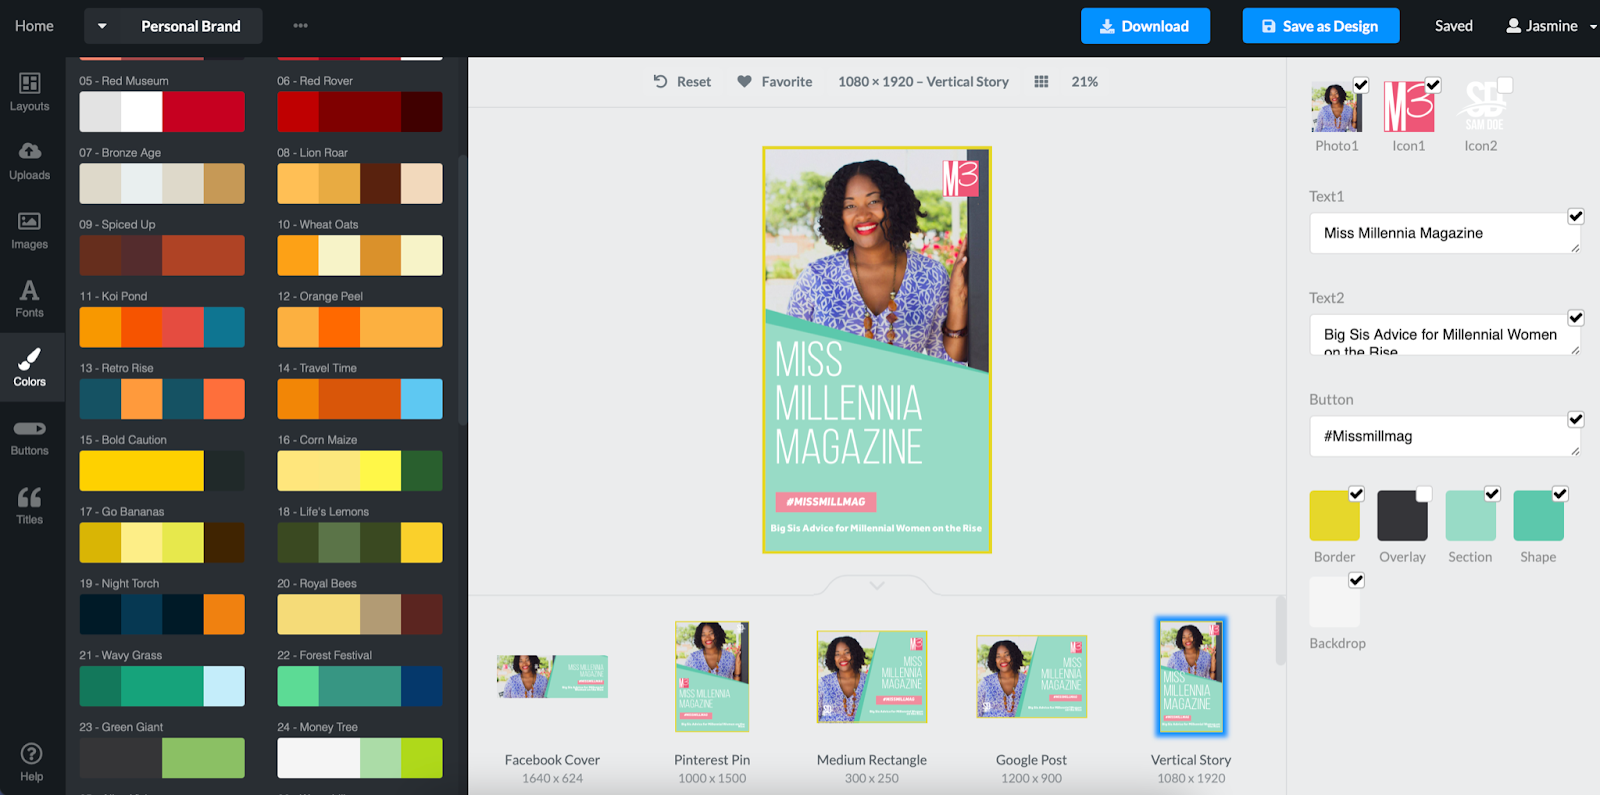The image size is (1600, 795).
Task: Toggle the Button text checkbox
Action: pyautogui.click(x=1576, y=419)
